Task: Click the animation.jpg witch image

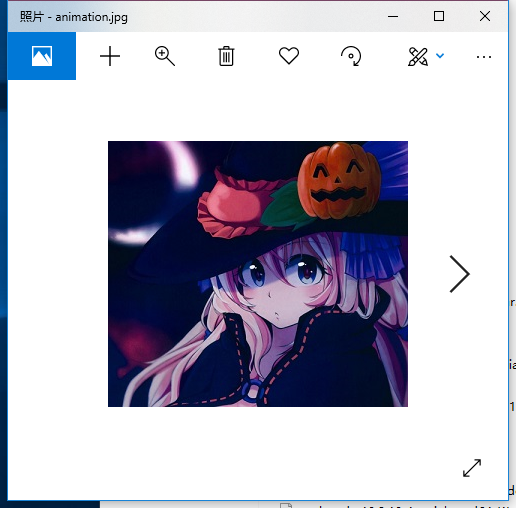Action: [x=258, y=274]
